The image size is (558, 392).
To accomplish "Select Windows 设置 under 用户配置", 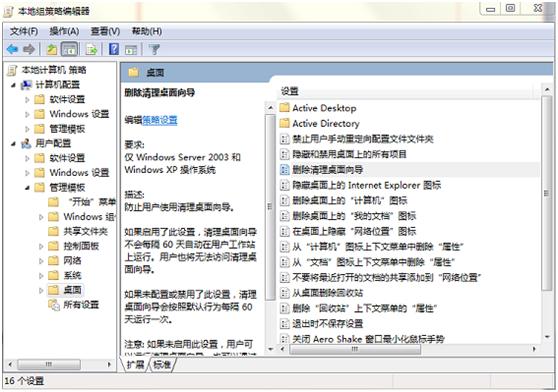I will tap(79, 173).
